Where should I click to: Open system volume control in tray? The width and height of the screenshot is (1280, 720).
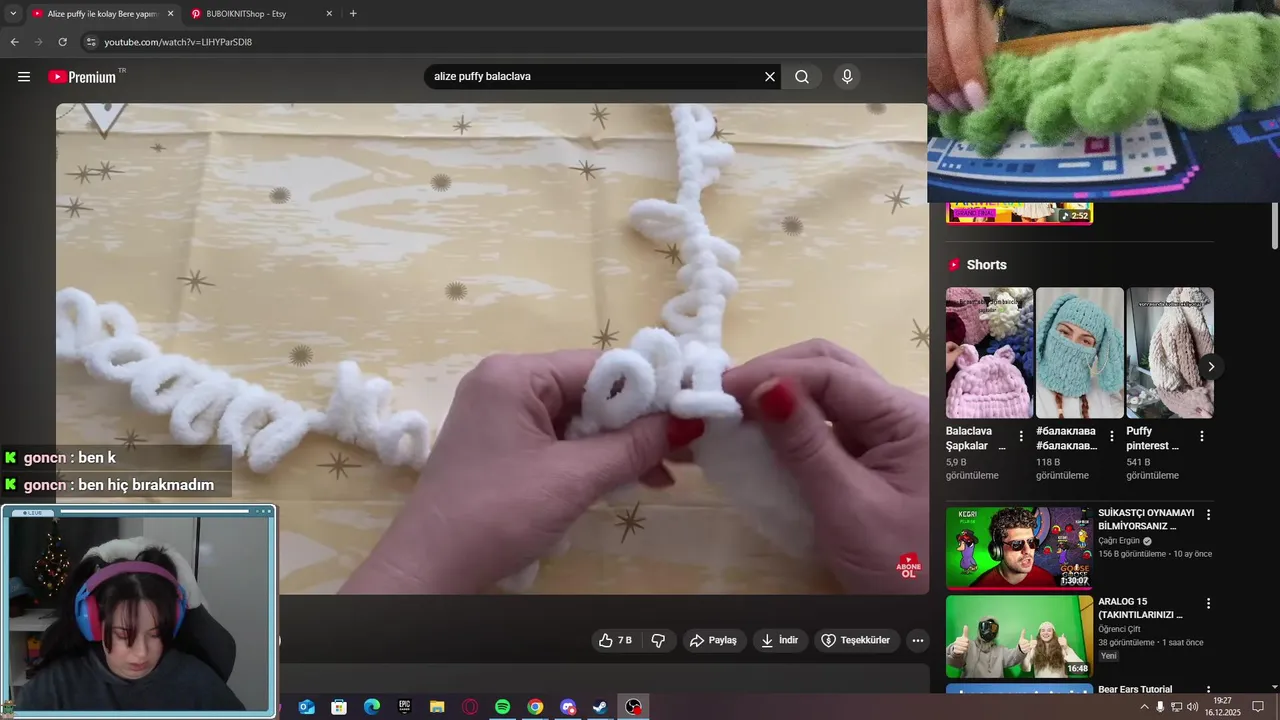(1192, 707)
